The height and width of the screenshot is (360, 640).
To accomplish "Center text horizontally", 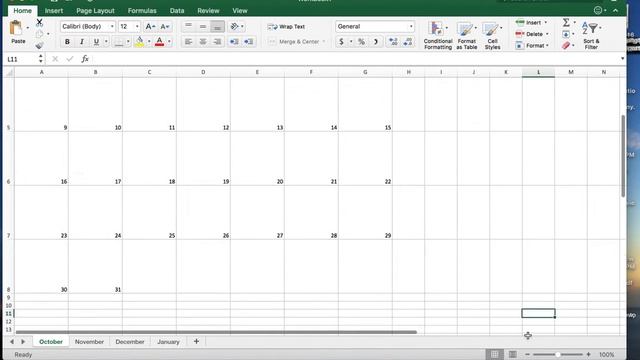I will coord(203,42).
